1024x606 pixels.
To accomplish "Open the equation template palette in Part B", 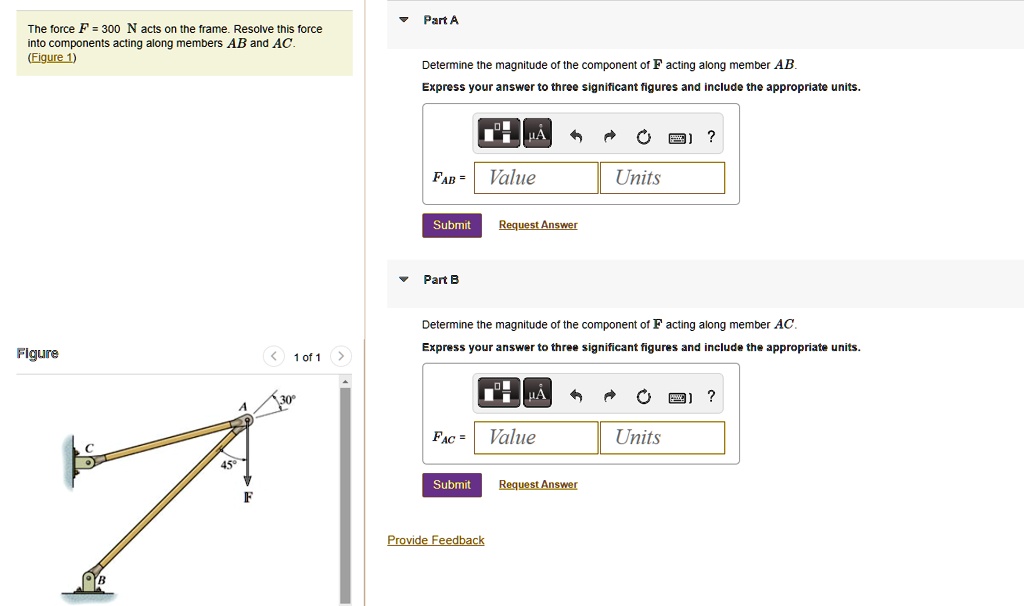I will click(498, 392).
